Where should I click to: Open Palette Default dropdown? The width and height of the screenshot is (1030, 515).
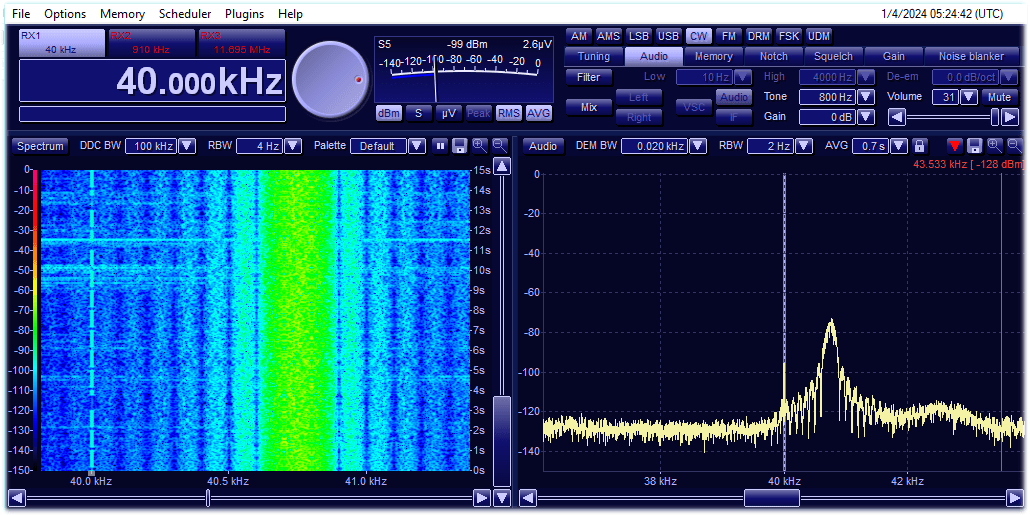(416, 146)
